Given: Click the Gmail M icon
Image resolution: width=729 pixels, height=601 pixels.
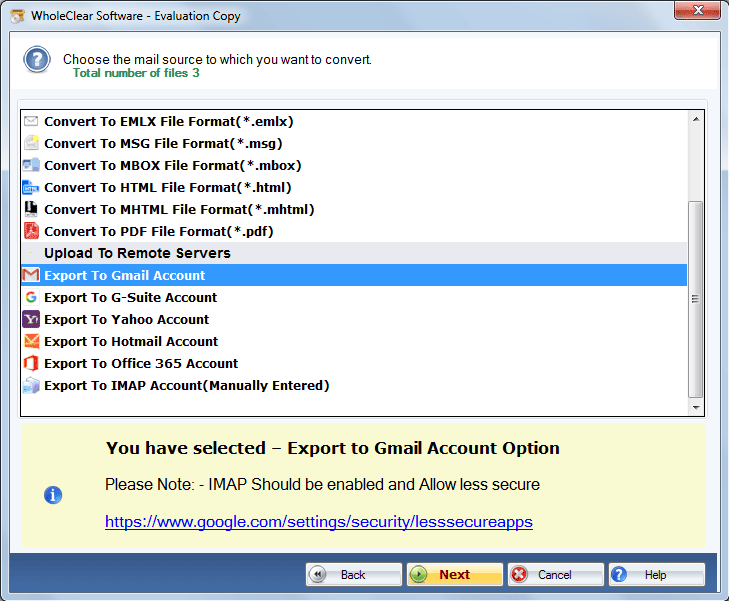Looking at the screenshot, I should 31,275.
